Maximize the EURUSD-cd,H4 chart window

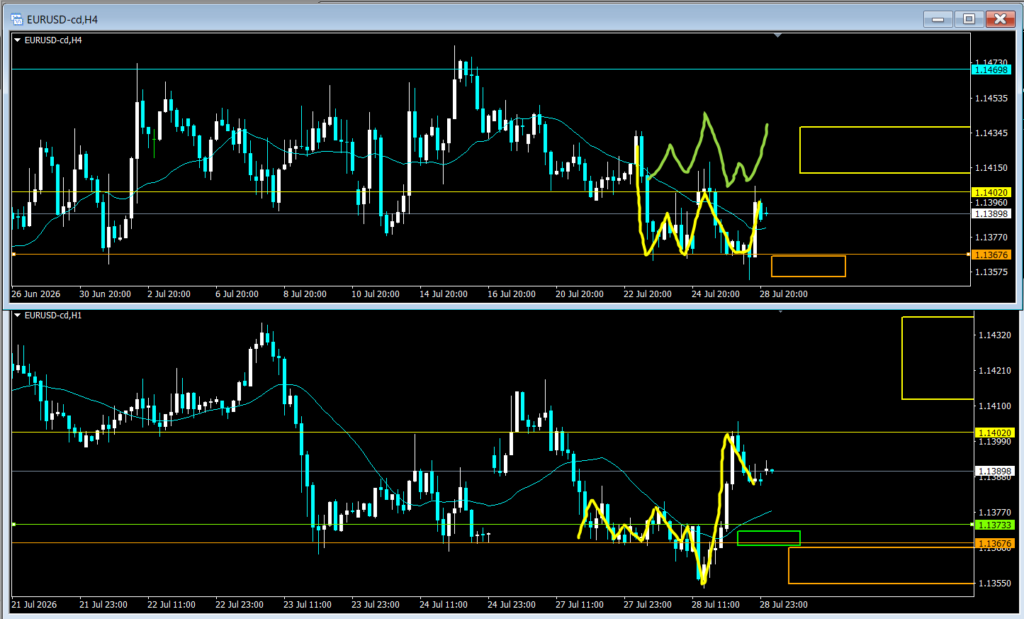pyautogui.click(x=968, y=19)
